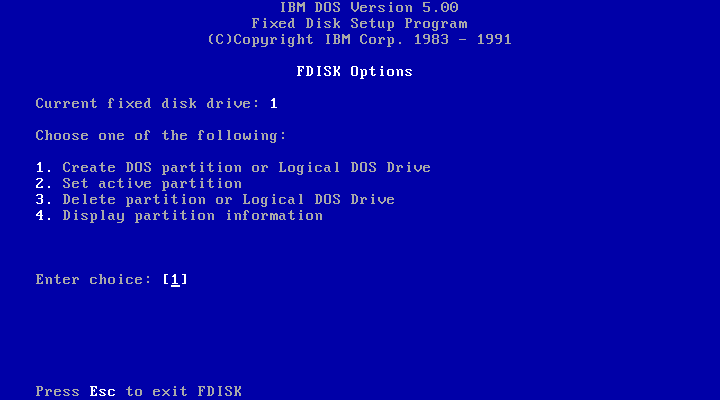720x400 pixels.
Task: Click the number 3 before Delete partition
Action: [40, 200]
